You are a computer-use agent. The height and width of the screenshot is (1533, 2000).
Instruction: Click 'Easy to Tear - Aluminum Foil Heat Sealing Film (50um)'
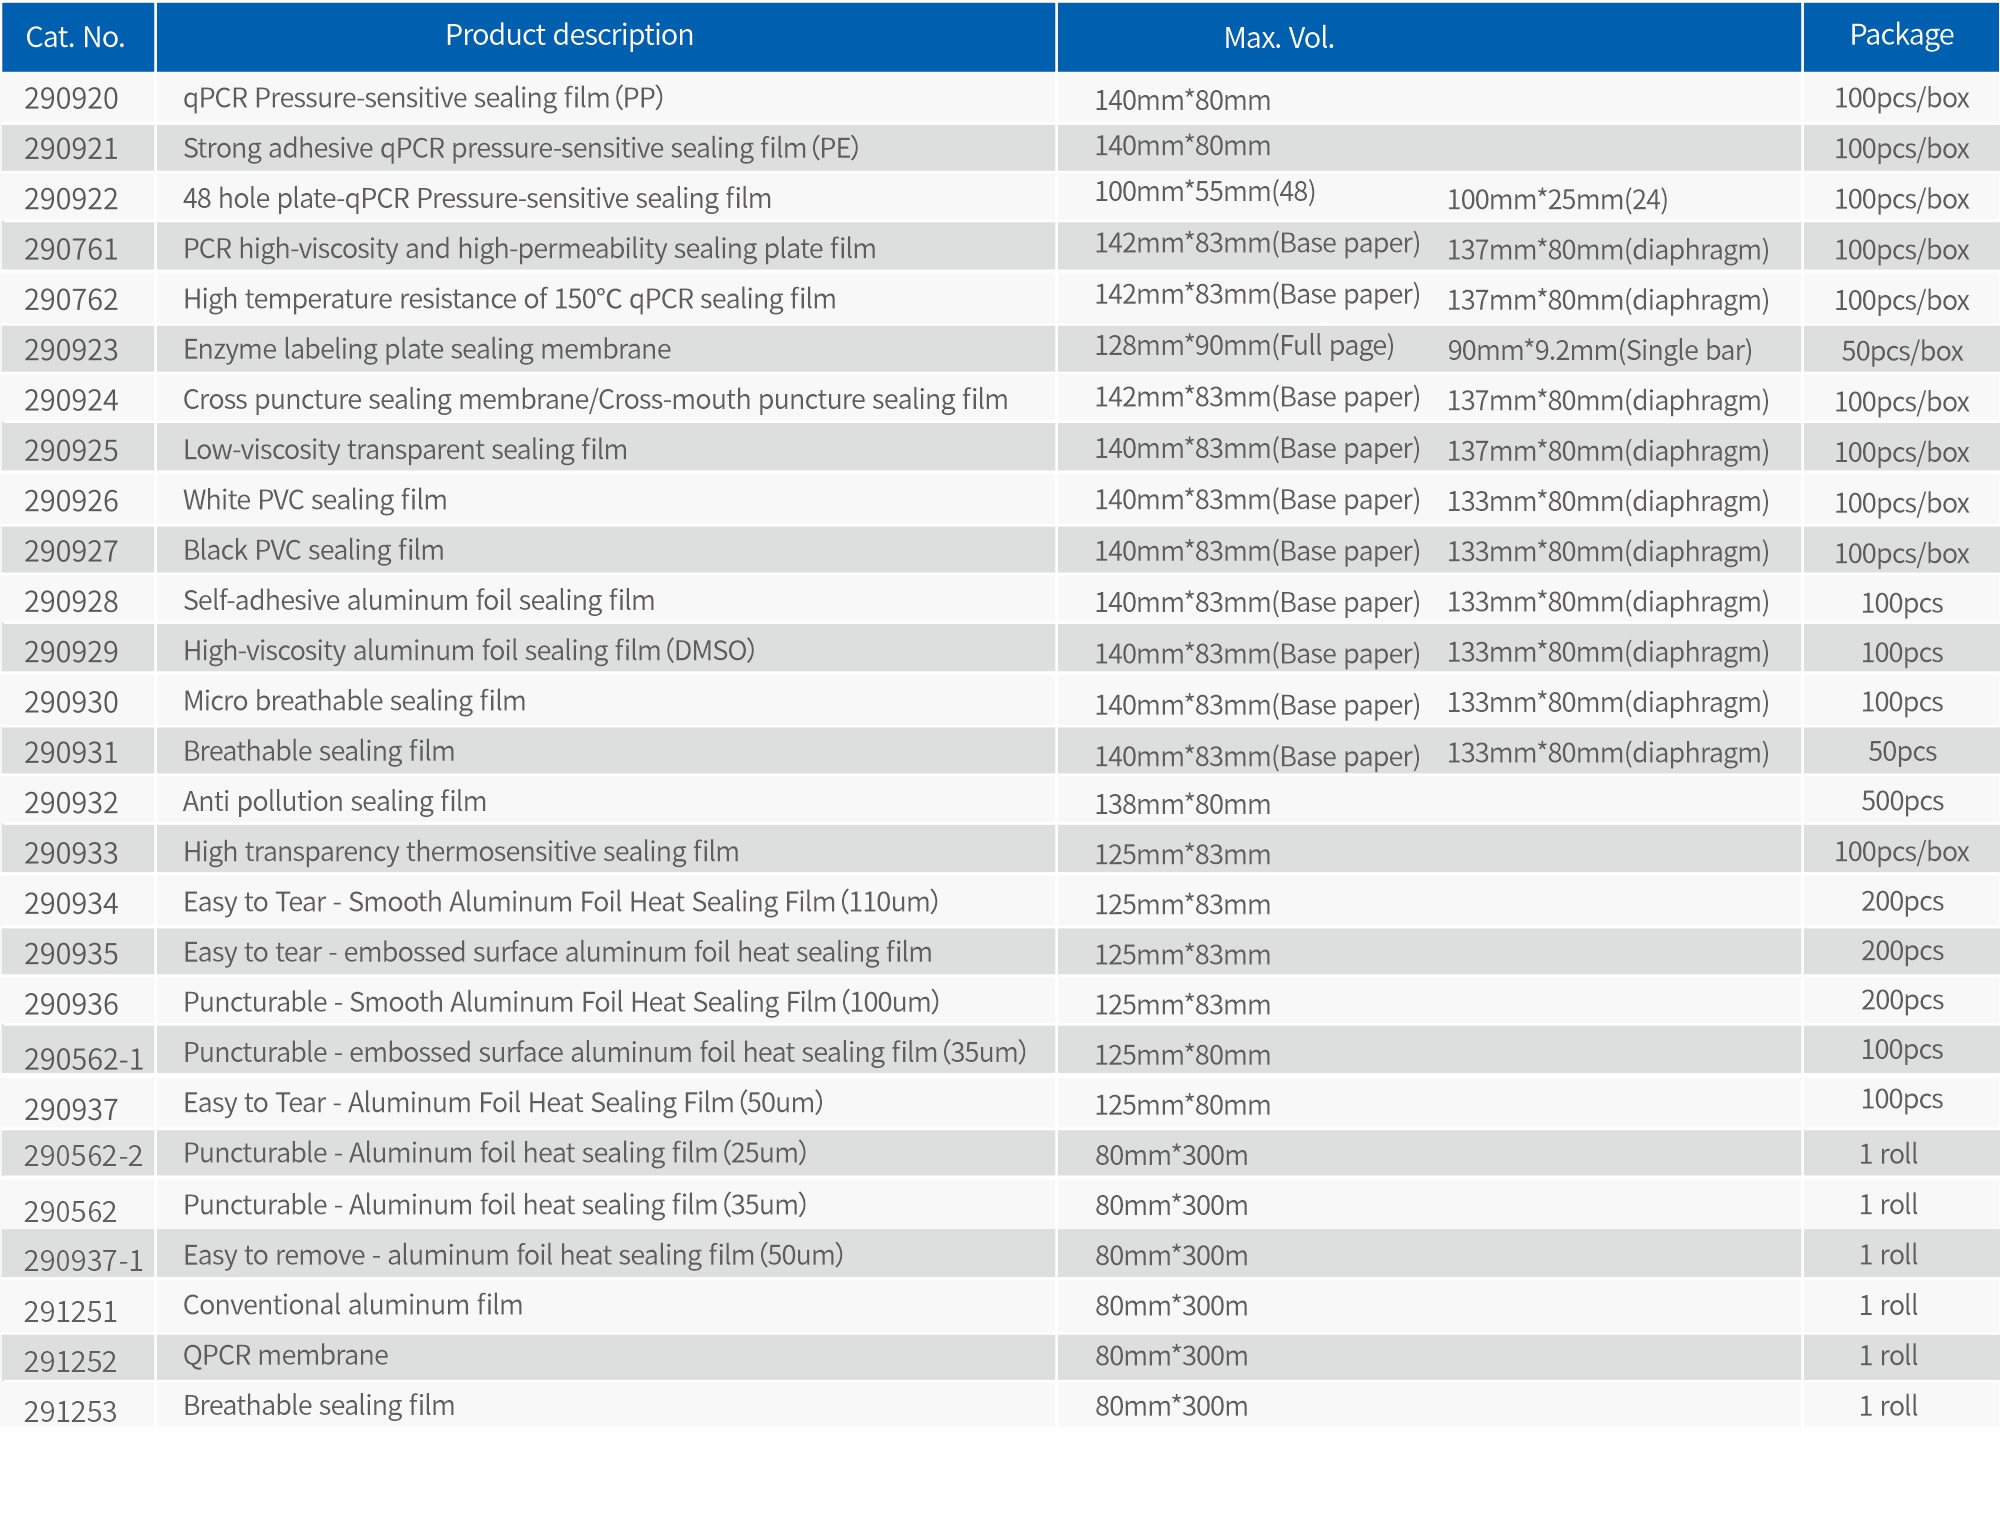pos(503,1102)
